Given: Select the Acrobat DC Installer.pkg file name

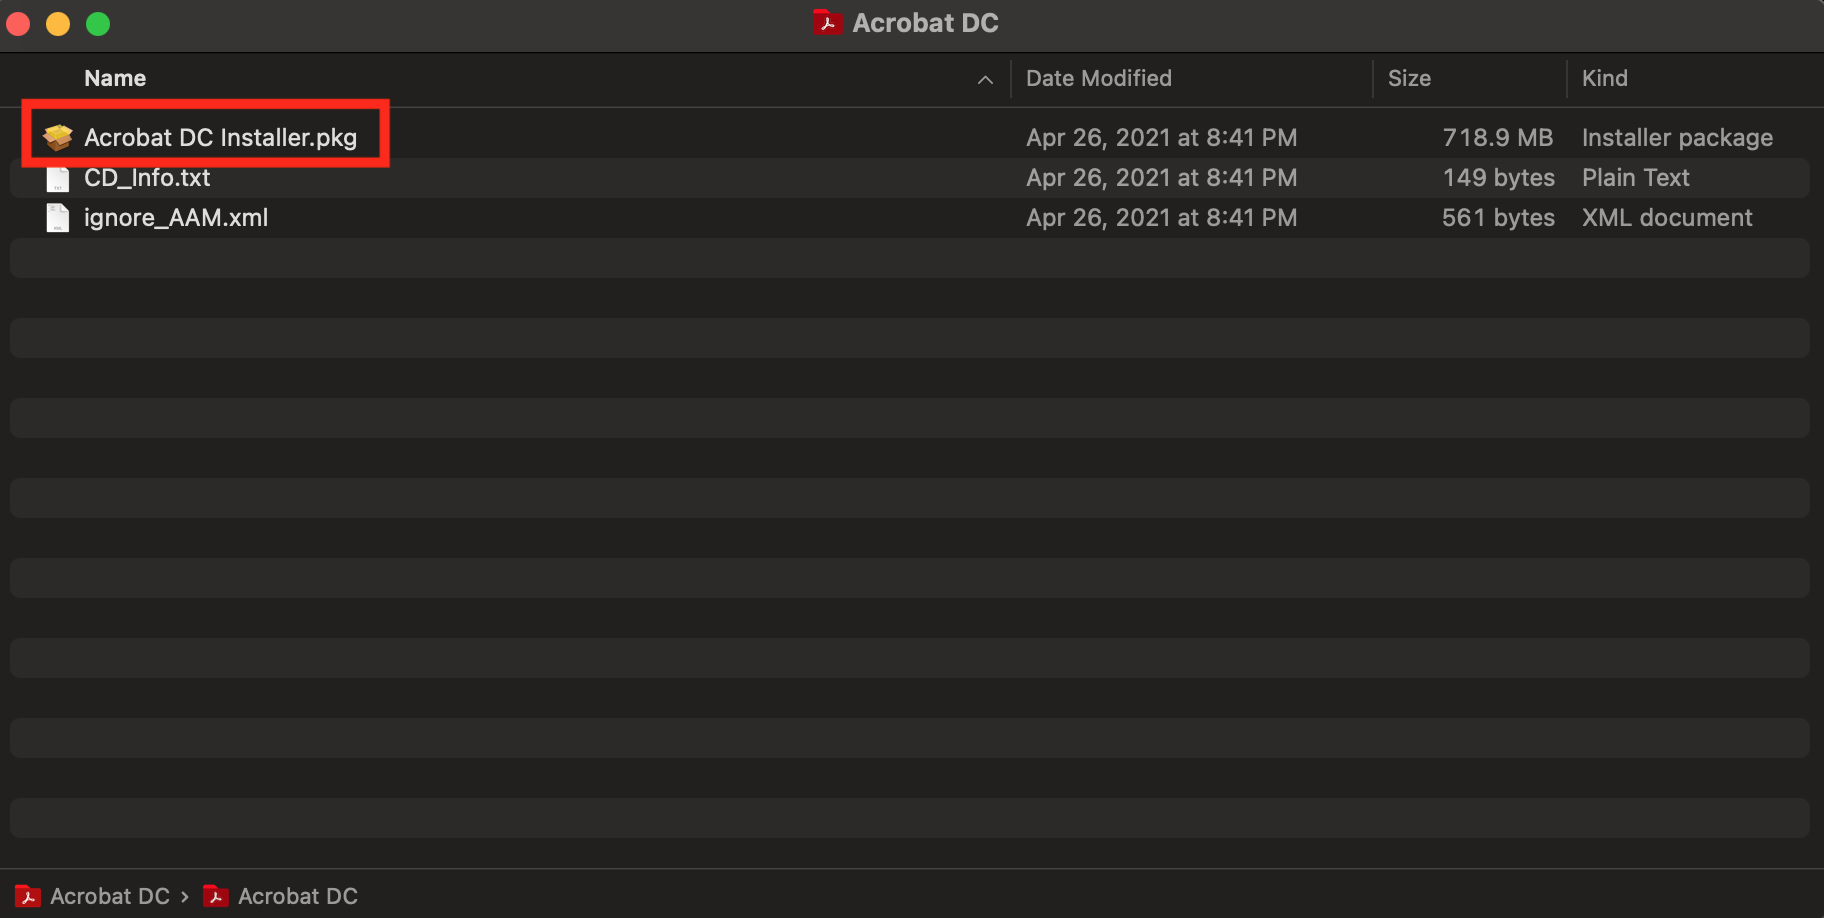Looking at the screenshot, I should click(220, 138).
